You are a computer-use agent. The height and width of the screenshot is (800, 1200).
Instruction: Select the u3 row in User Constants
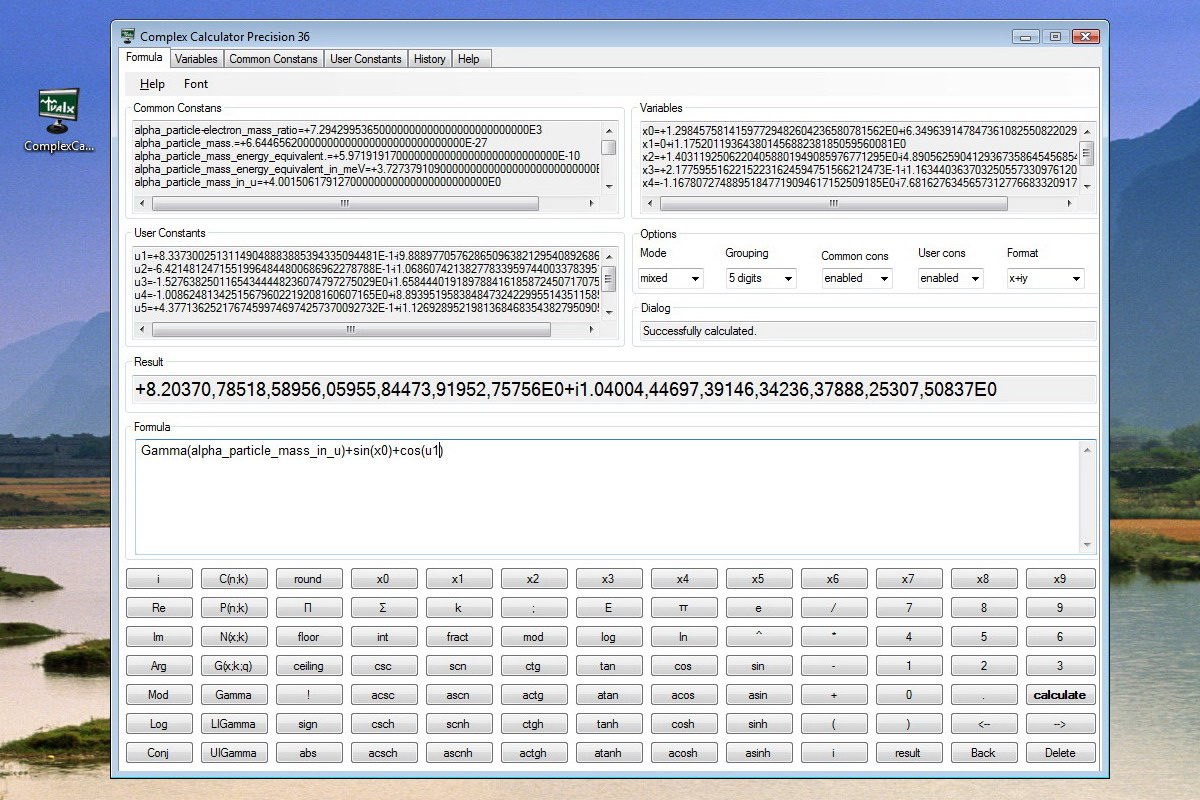(367, 283)
